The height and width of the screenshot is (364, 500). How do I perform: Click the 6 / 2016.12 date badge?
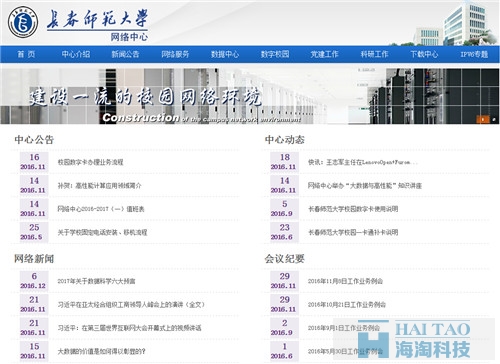34,281
